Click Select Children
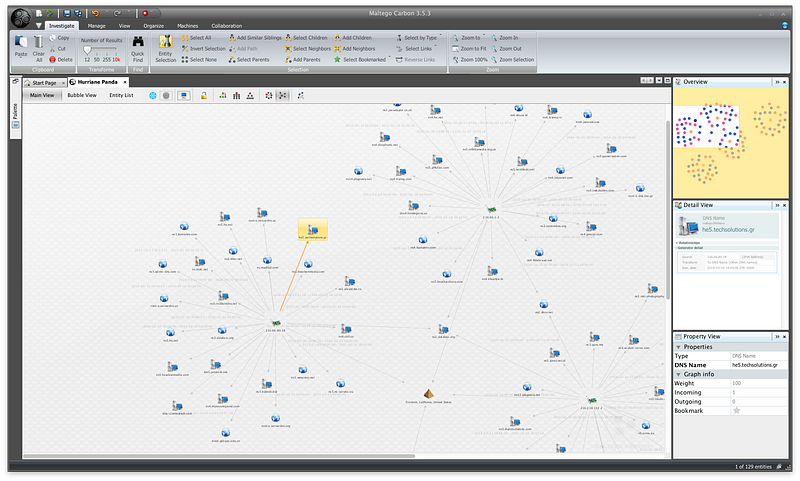 point(306,38)
